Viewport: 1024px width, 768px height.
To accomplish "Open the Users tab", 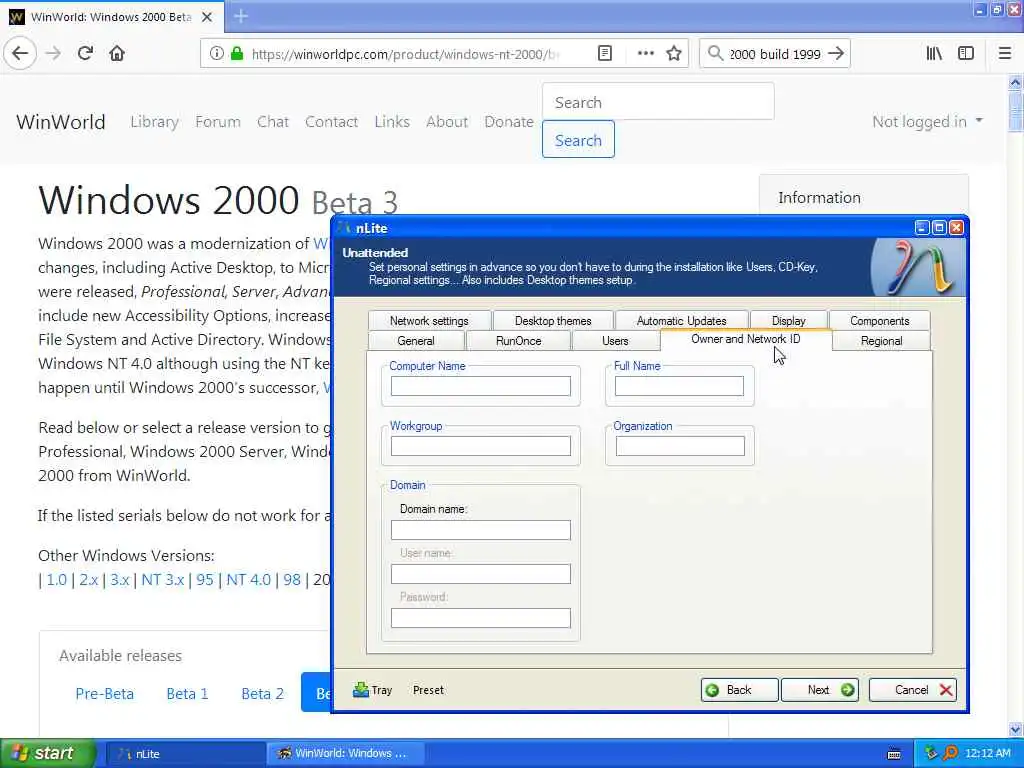I will (615, 341).
